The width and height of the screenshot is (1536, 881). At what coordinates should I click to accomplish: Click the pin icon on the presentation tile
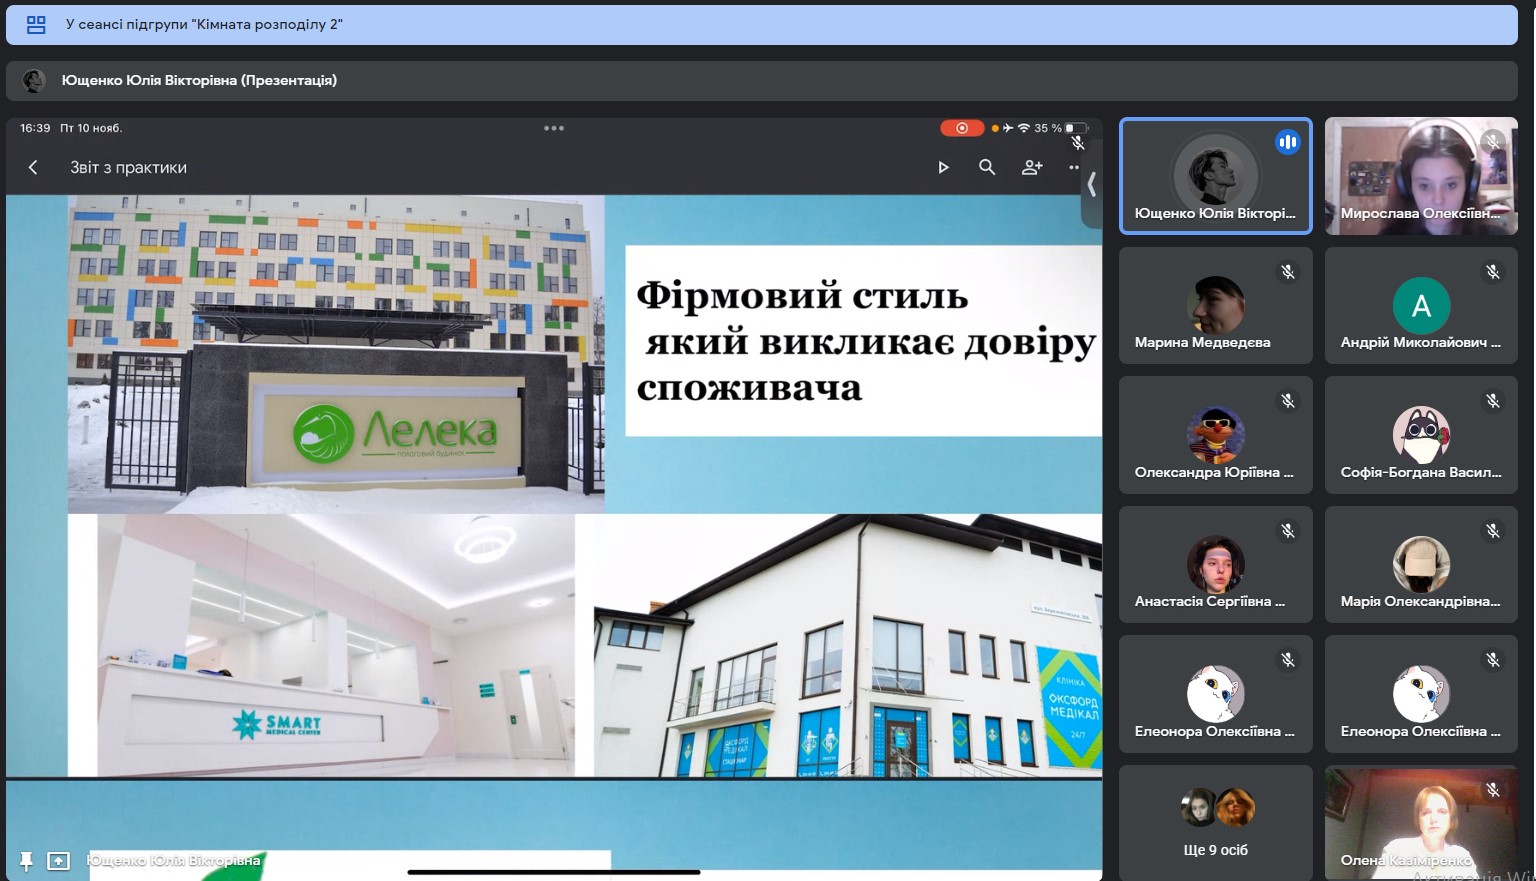26,860
